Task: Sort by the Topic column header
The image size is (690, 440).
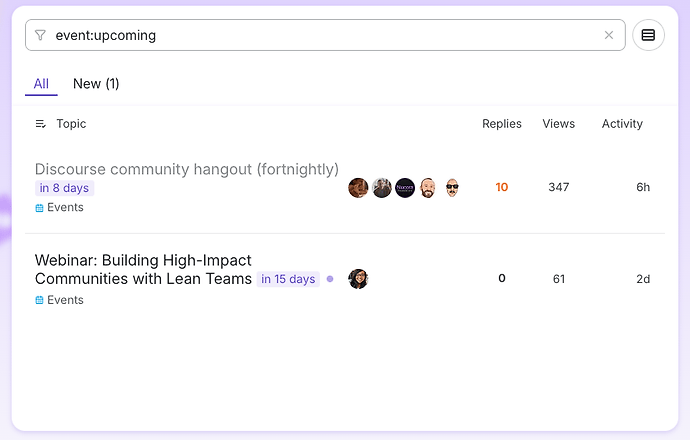Action: tap(71, 124)
